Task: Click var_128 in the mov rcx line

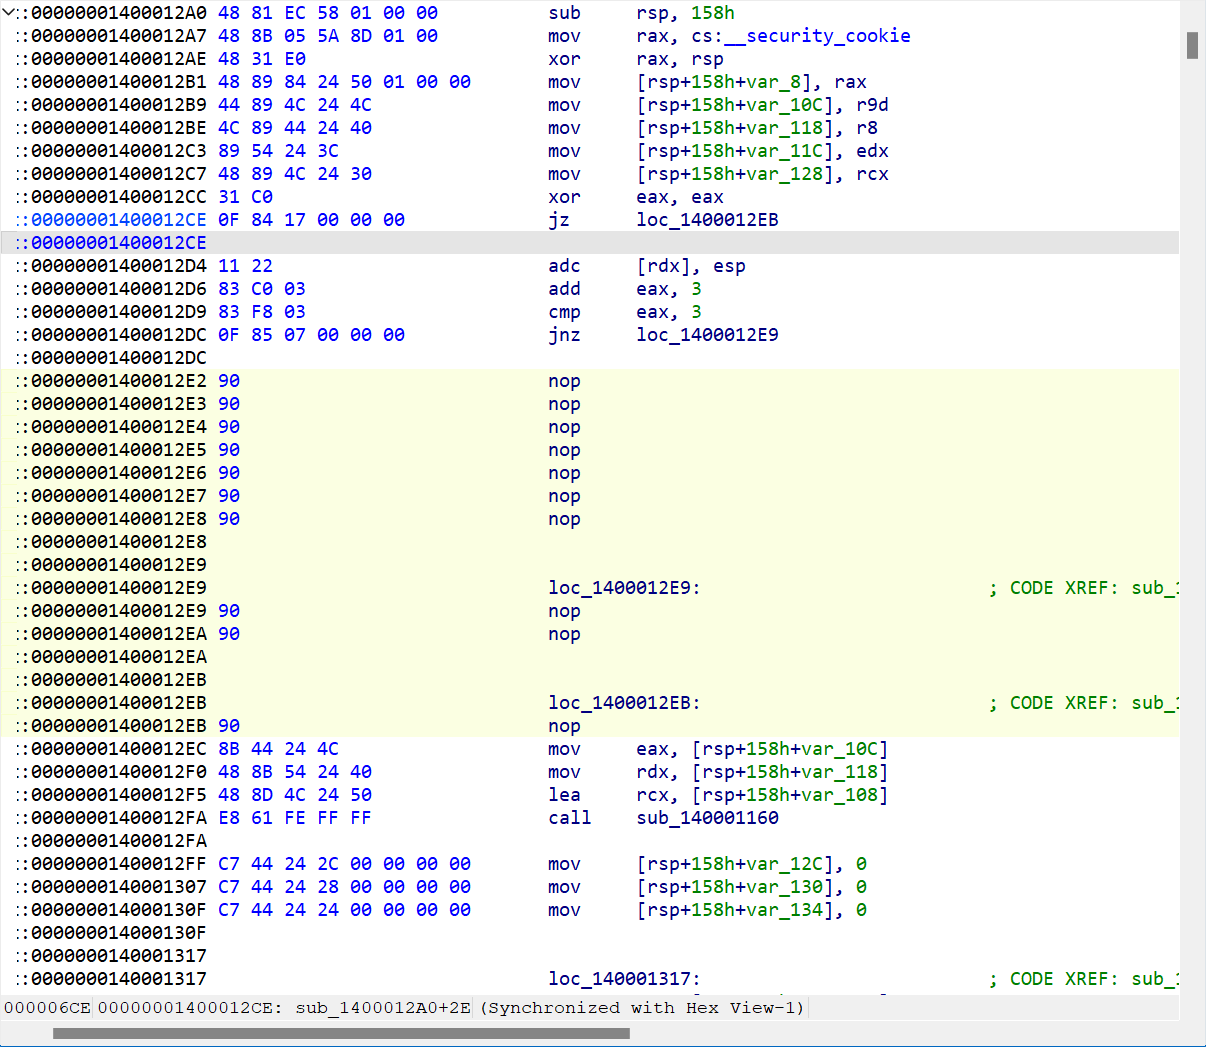Action: click(x=785, y=174)
